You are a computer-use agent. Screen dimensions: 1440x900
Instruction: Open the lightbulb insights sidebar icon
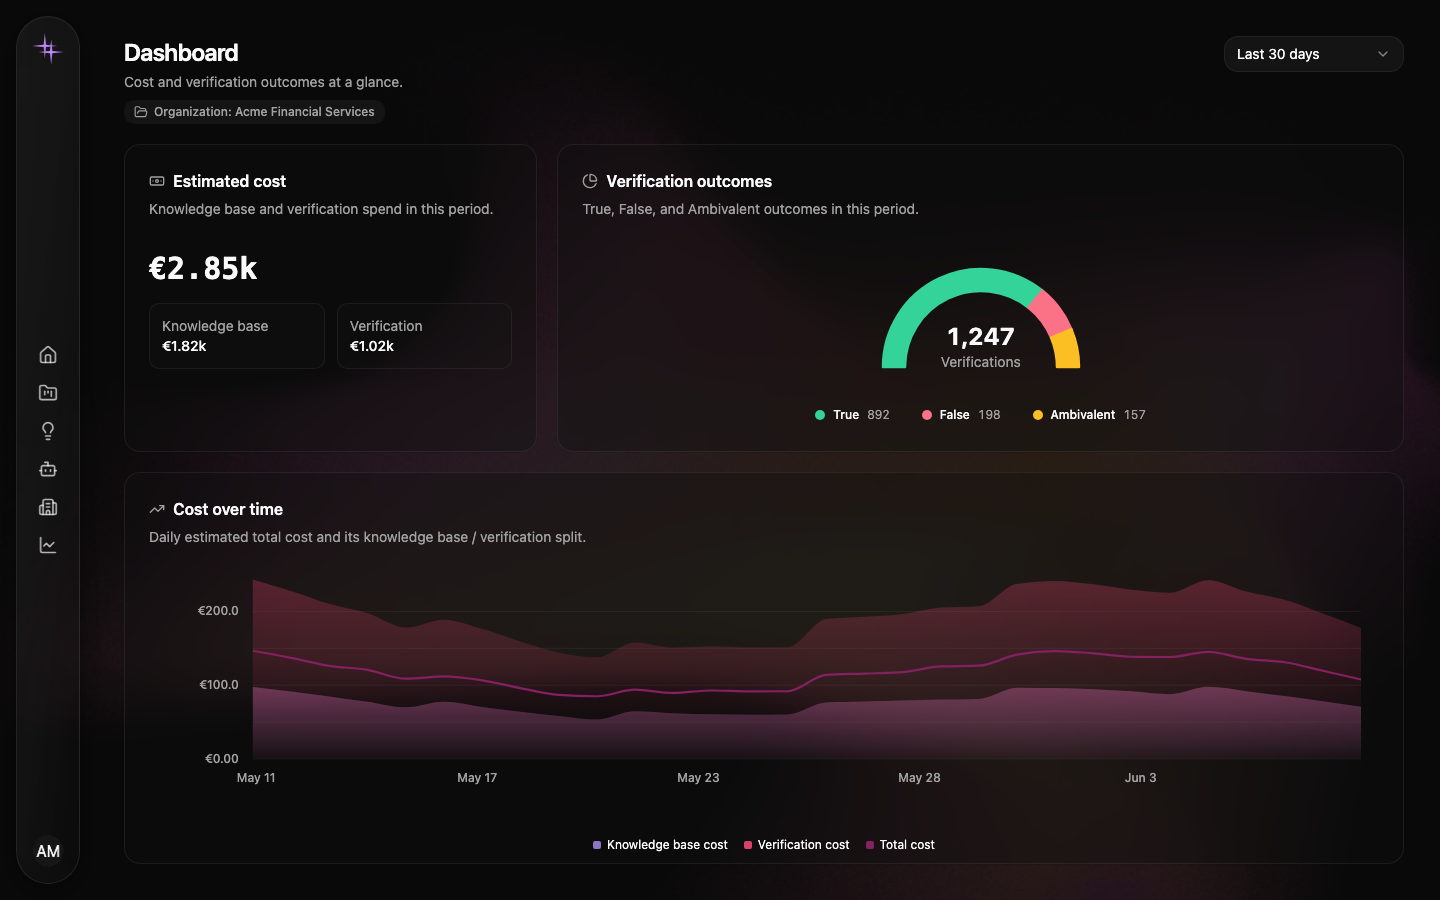coord(48,431)
